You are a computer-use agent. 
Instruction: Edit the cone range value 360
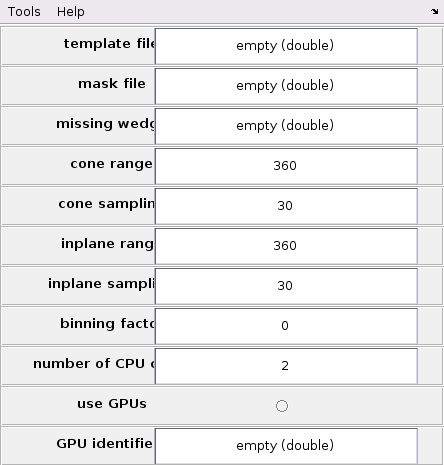(286, 166)
